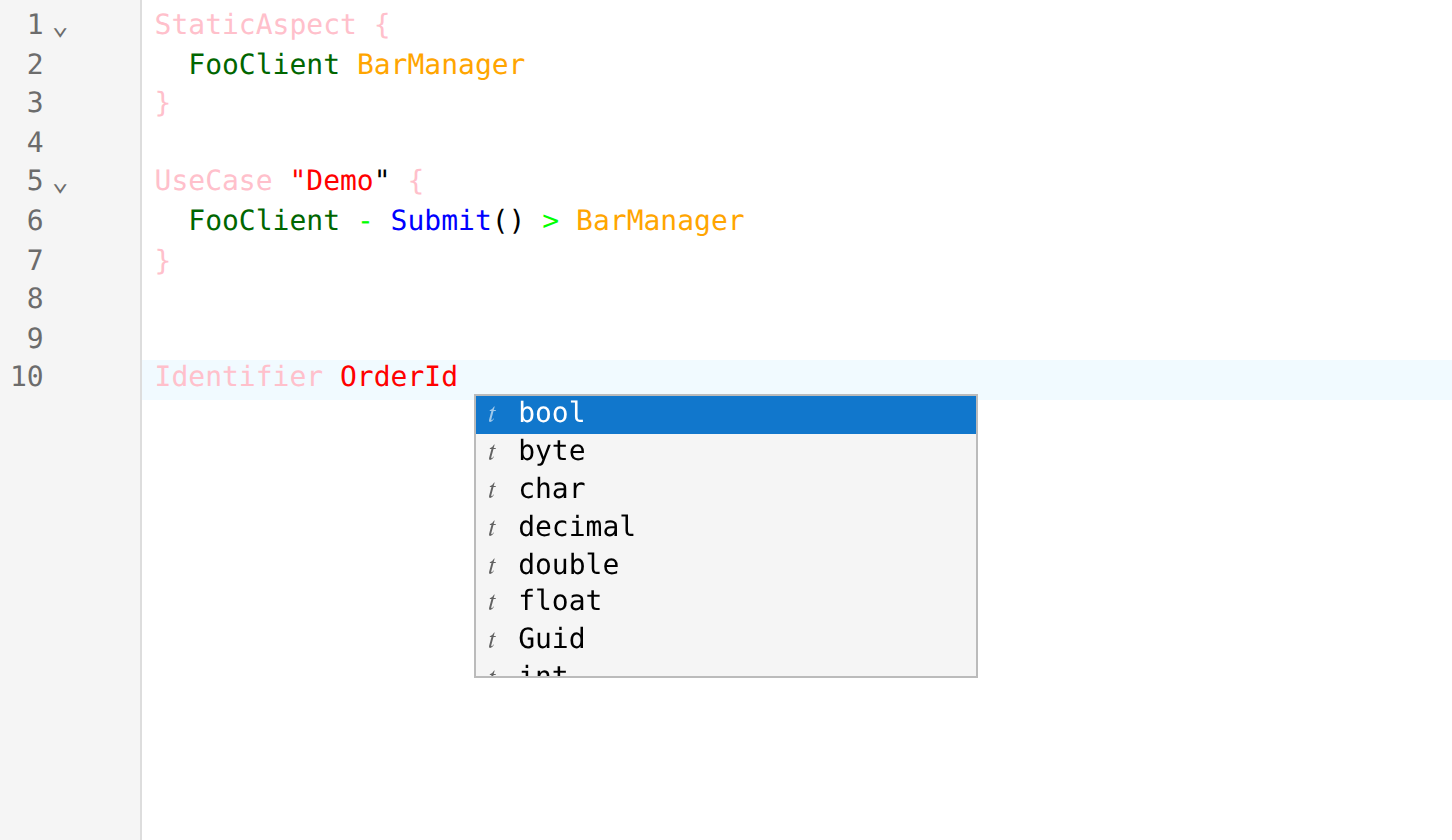Select bool from autocomplete list
This screenshot has height=840, width=1452.
[x=726, y=414]
